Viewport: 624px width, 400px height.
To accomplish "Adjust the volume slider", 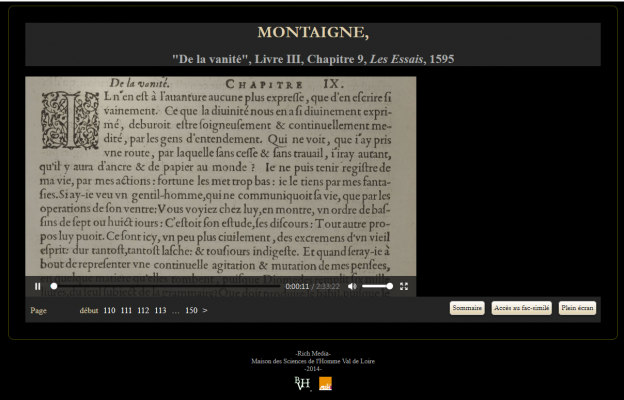I will (376, 286).
